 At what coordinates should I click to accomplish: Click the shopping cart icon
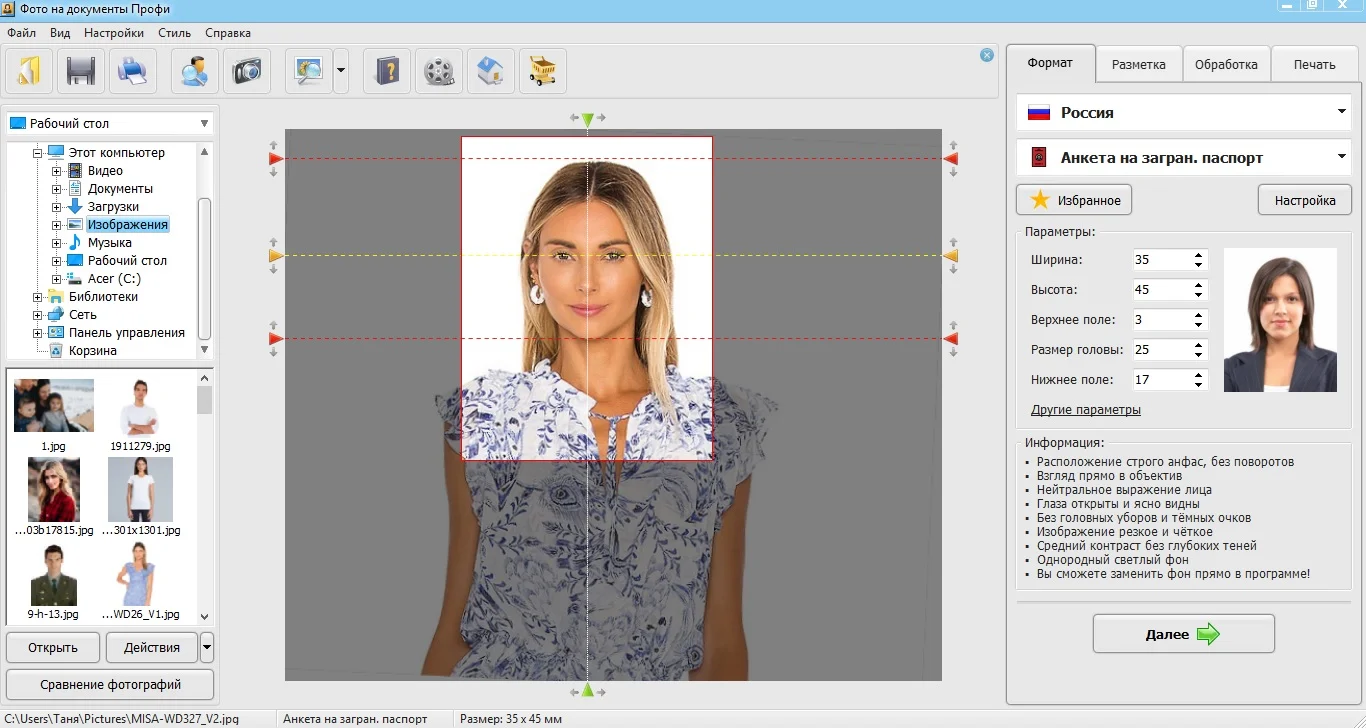pos(542,71)
